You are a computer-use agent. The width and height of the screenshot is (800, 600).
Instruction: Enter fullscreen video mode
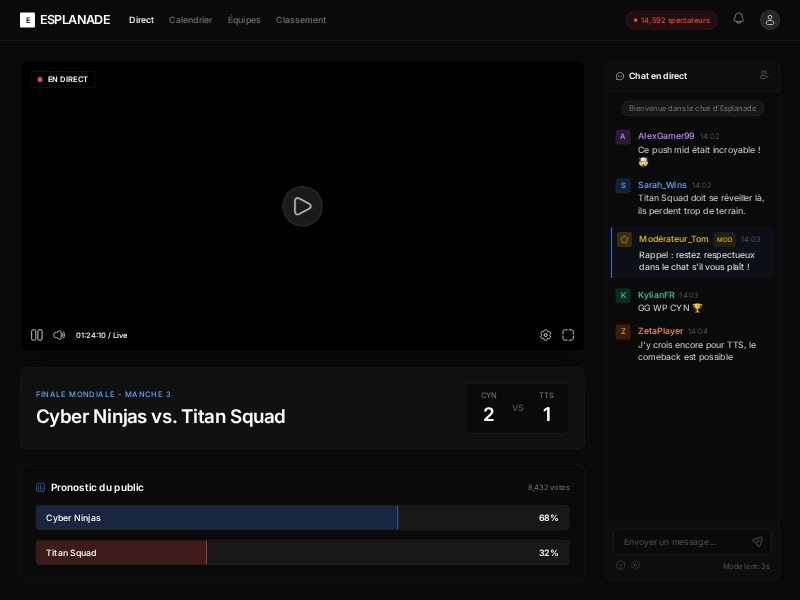tap(568, 335)
